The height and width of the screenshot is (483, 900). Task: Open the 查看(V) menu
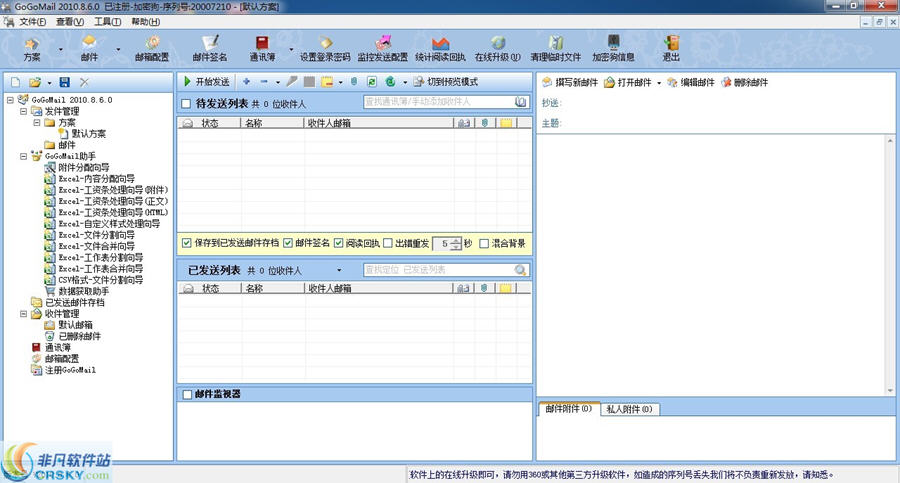click(x=69, y=22)
